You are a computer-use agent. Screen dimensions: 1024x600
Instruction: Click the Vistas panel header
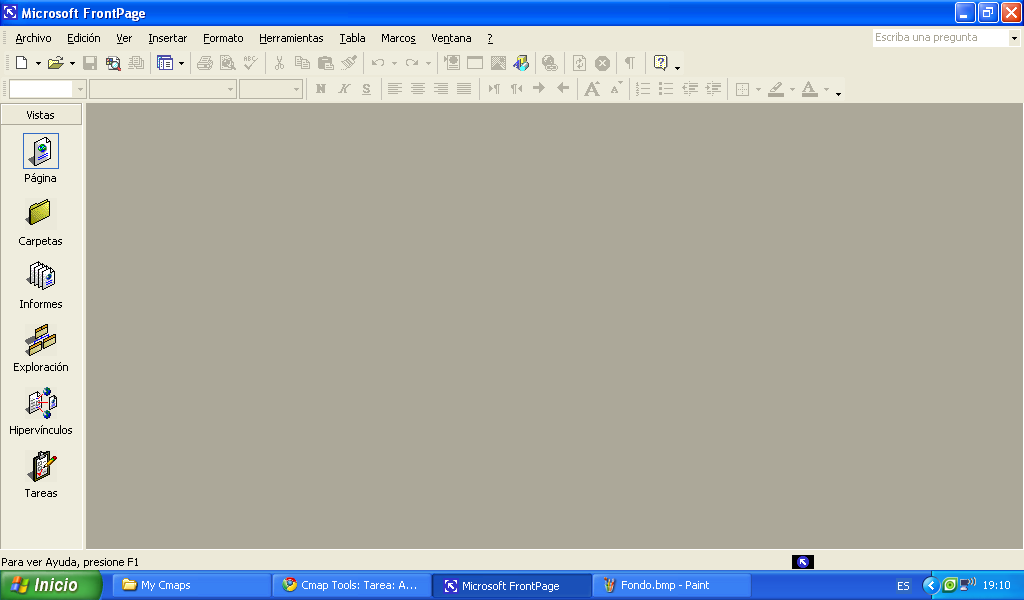40,115
